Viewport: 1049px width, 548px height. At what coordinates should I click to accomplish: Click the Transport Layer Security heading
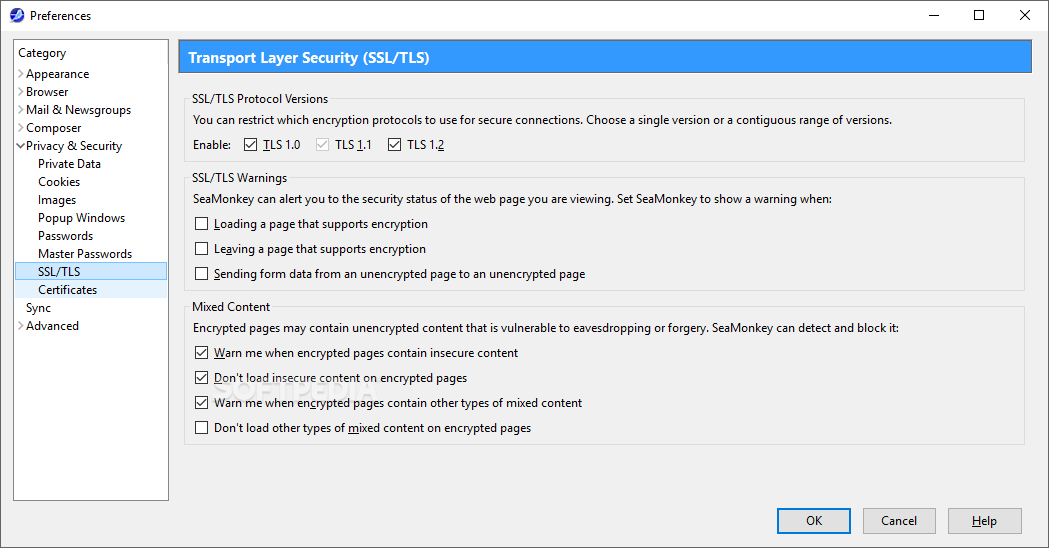[x=308, y=58]
